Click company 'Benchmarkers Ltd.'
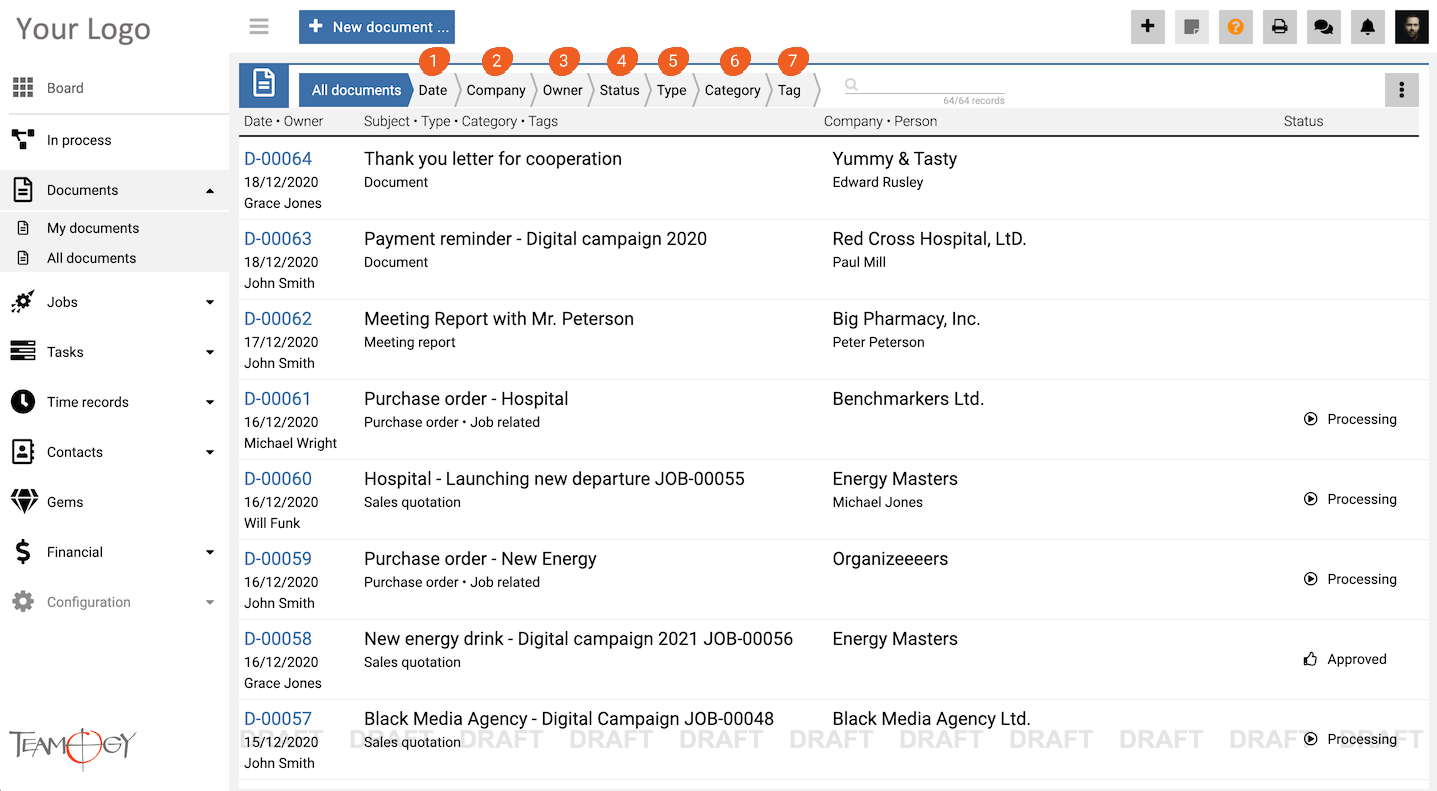Screen dimensions: 1437x791 pos(908,399)
